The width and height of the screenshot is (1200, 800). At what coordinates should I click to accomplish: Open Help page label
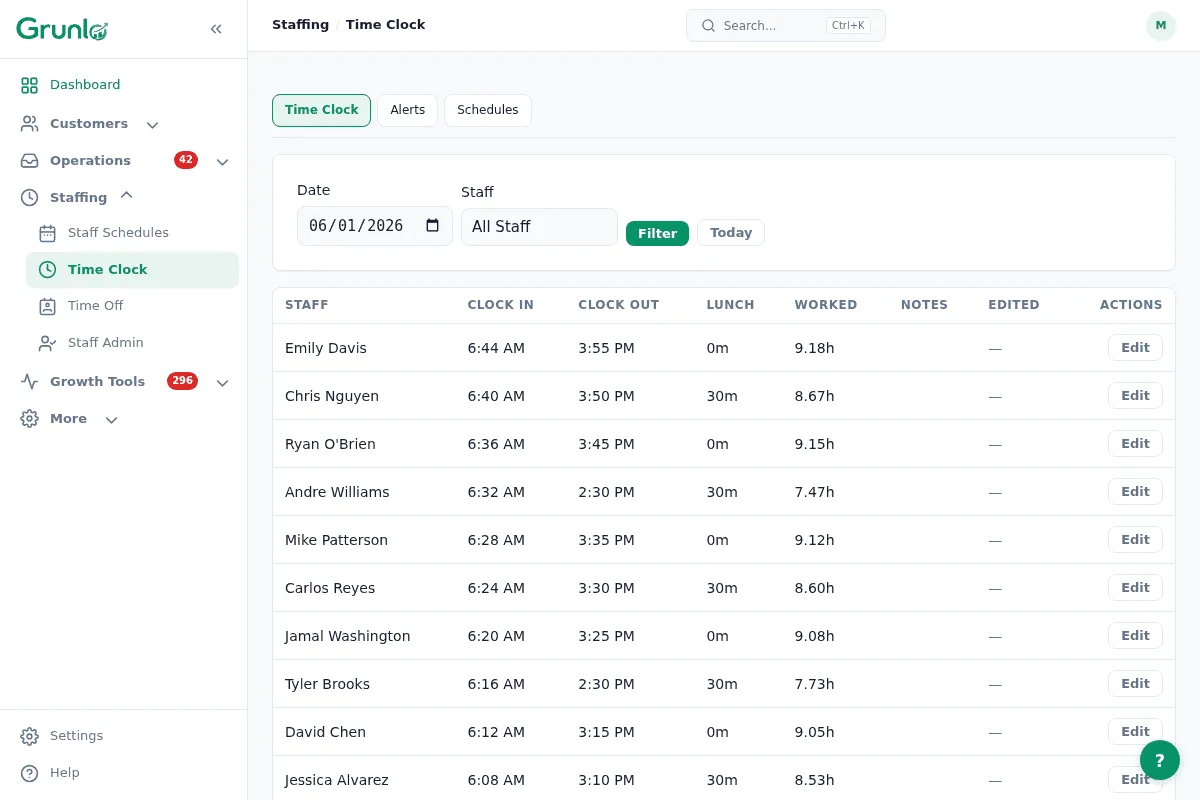tap(64, 773)
